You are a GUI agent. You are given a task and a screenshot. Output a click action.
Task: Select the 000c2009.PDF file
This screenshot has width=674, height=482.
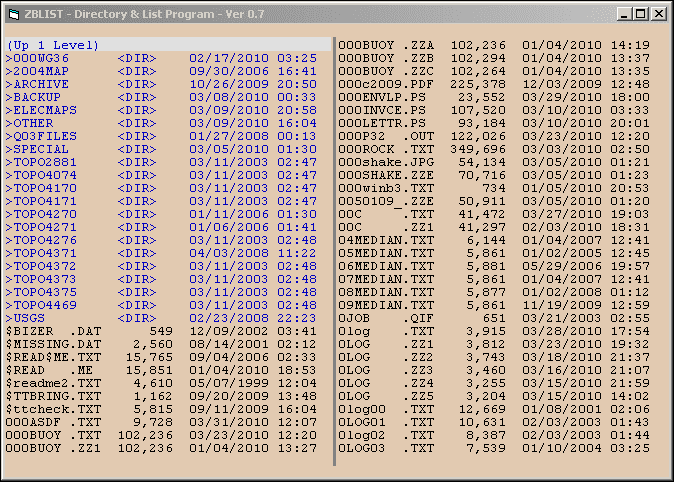coord(494,84)
